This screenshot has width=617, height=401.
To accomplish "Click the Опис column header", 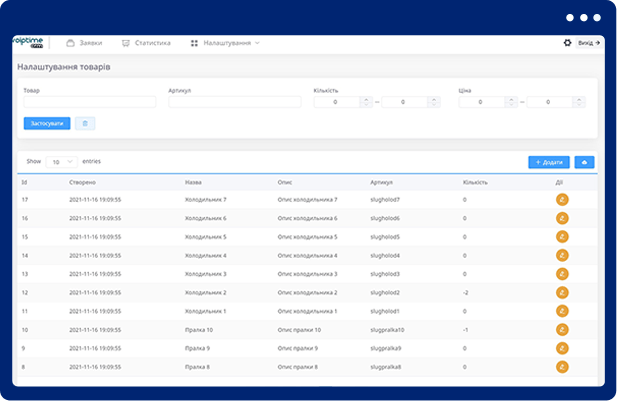I will coord(284,182).
